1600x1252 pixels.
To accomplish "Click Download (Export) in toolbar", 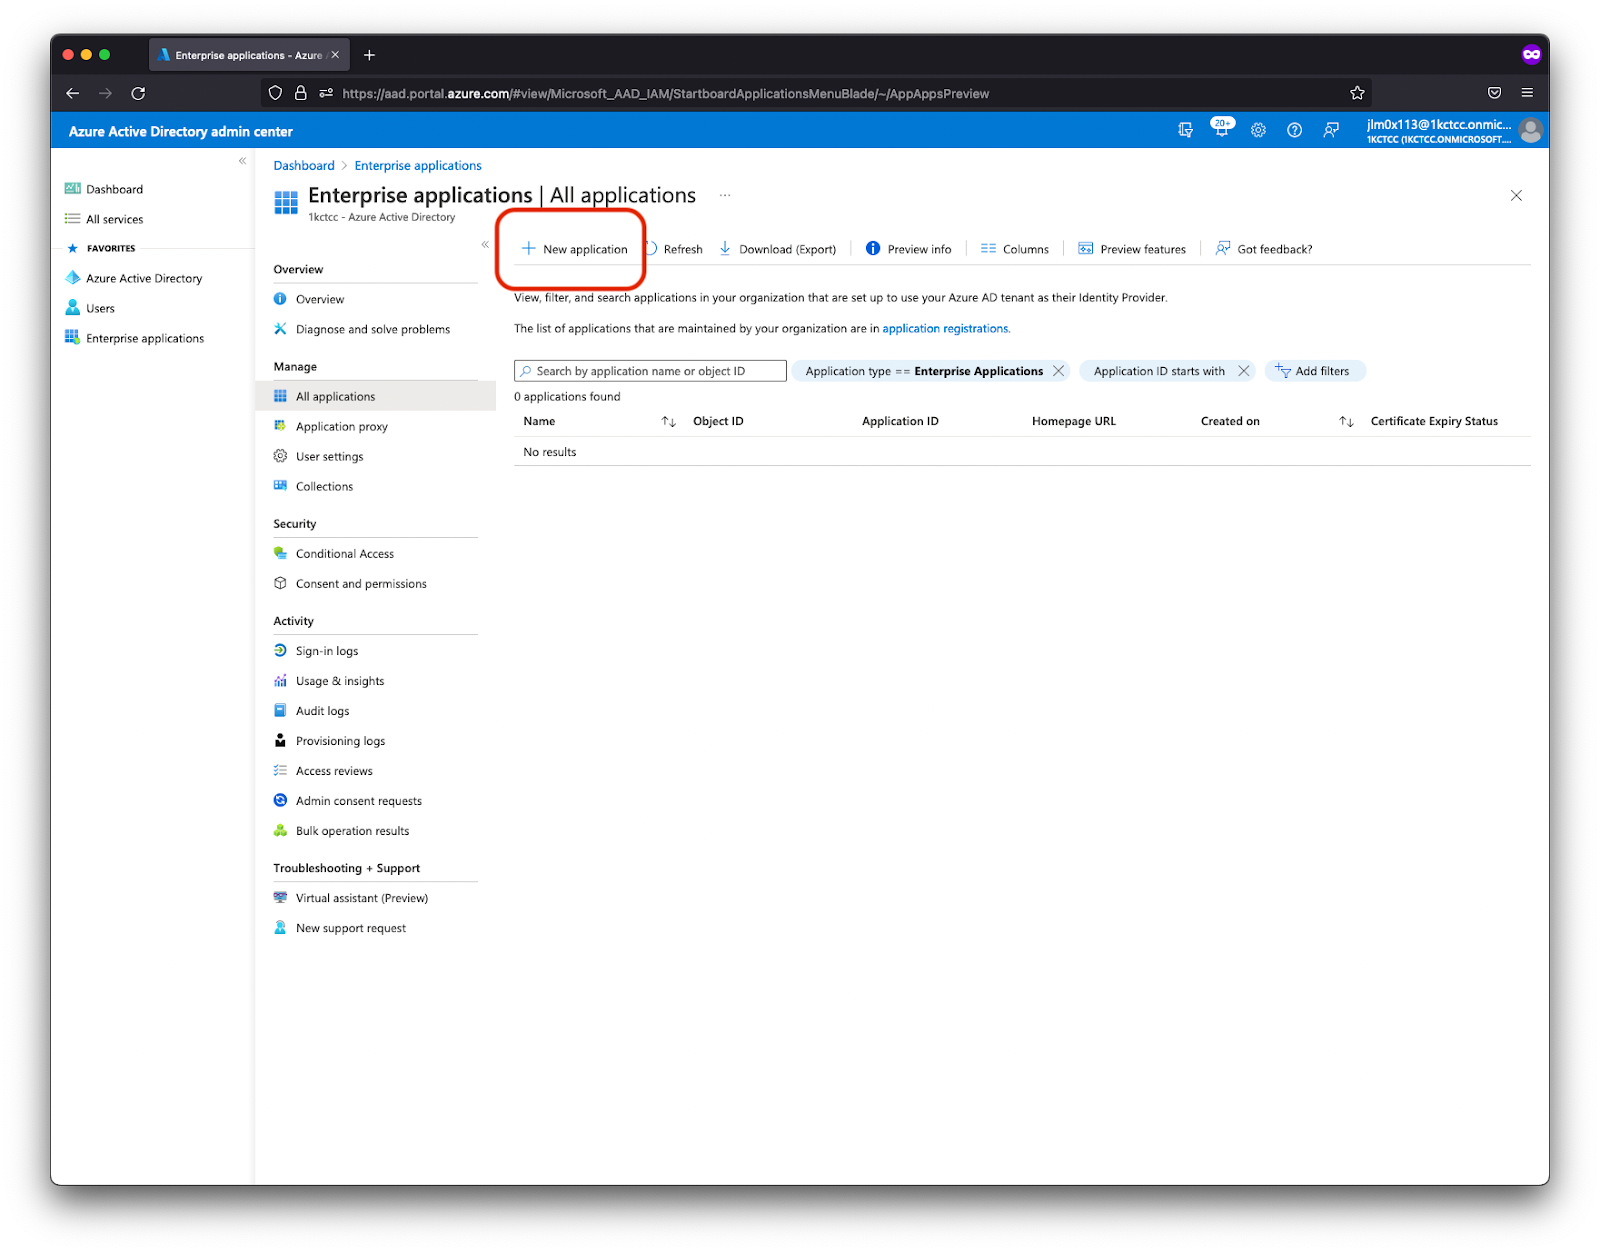I will [x=778, y=249].
